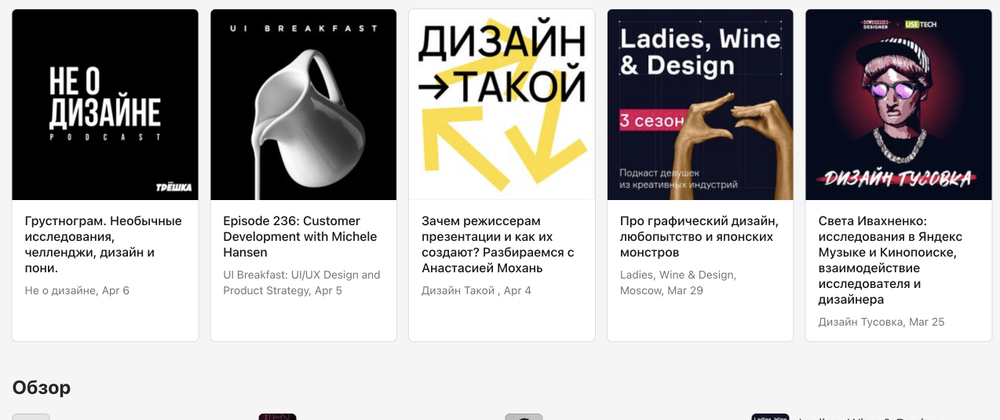This screenshot has height=420, width=1000.
Task: Open the UI Breakfast milk jug cover
Action: coord(304,105)
